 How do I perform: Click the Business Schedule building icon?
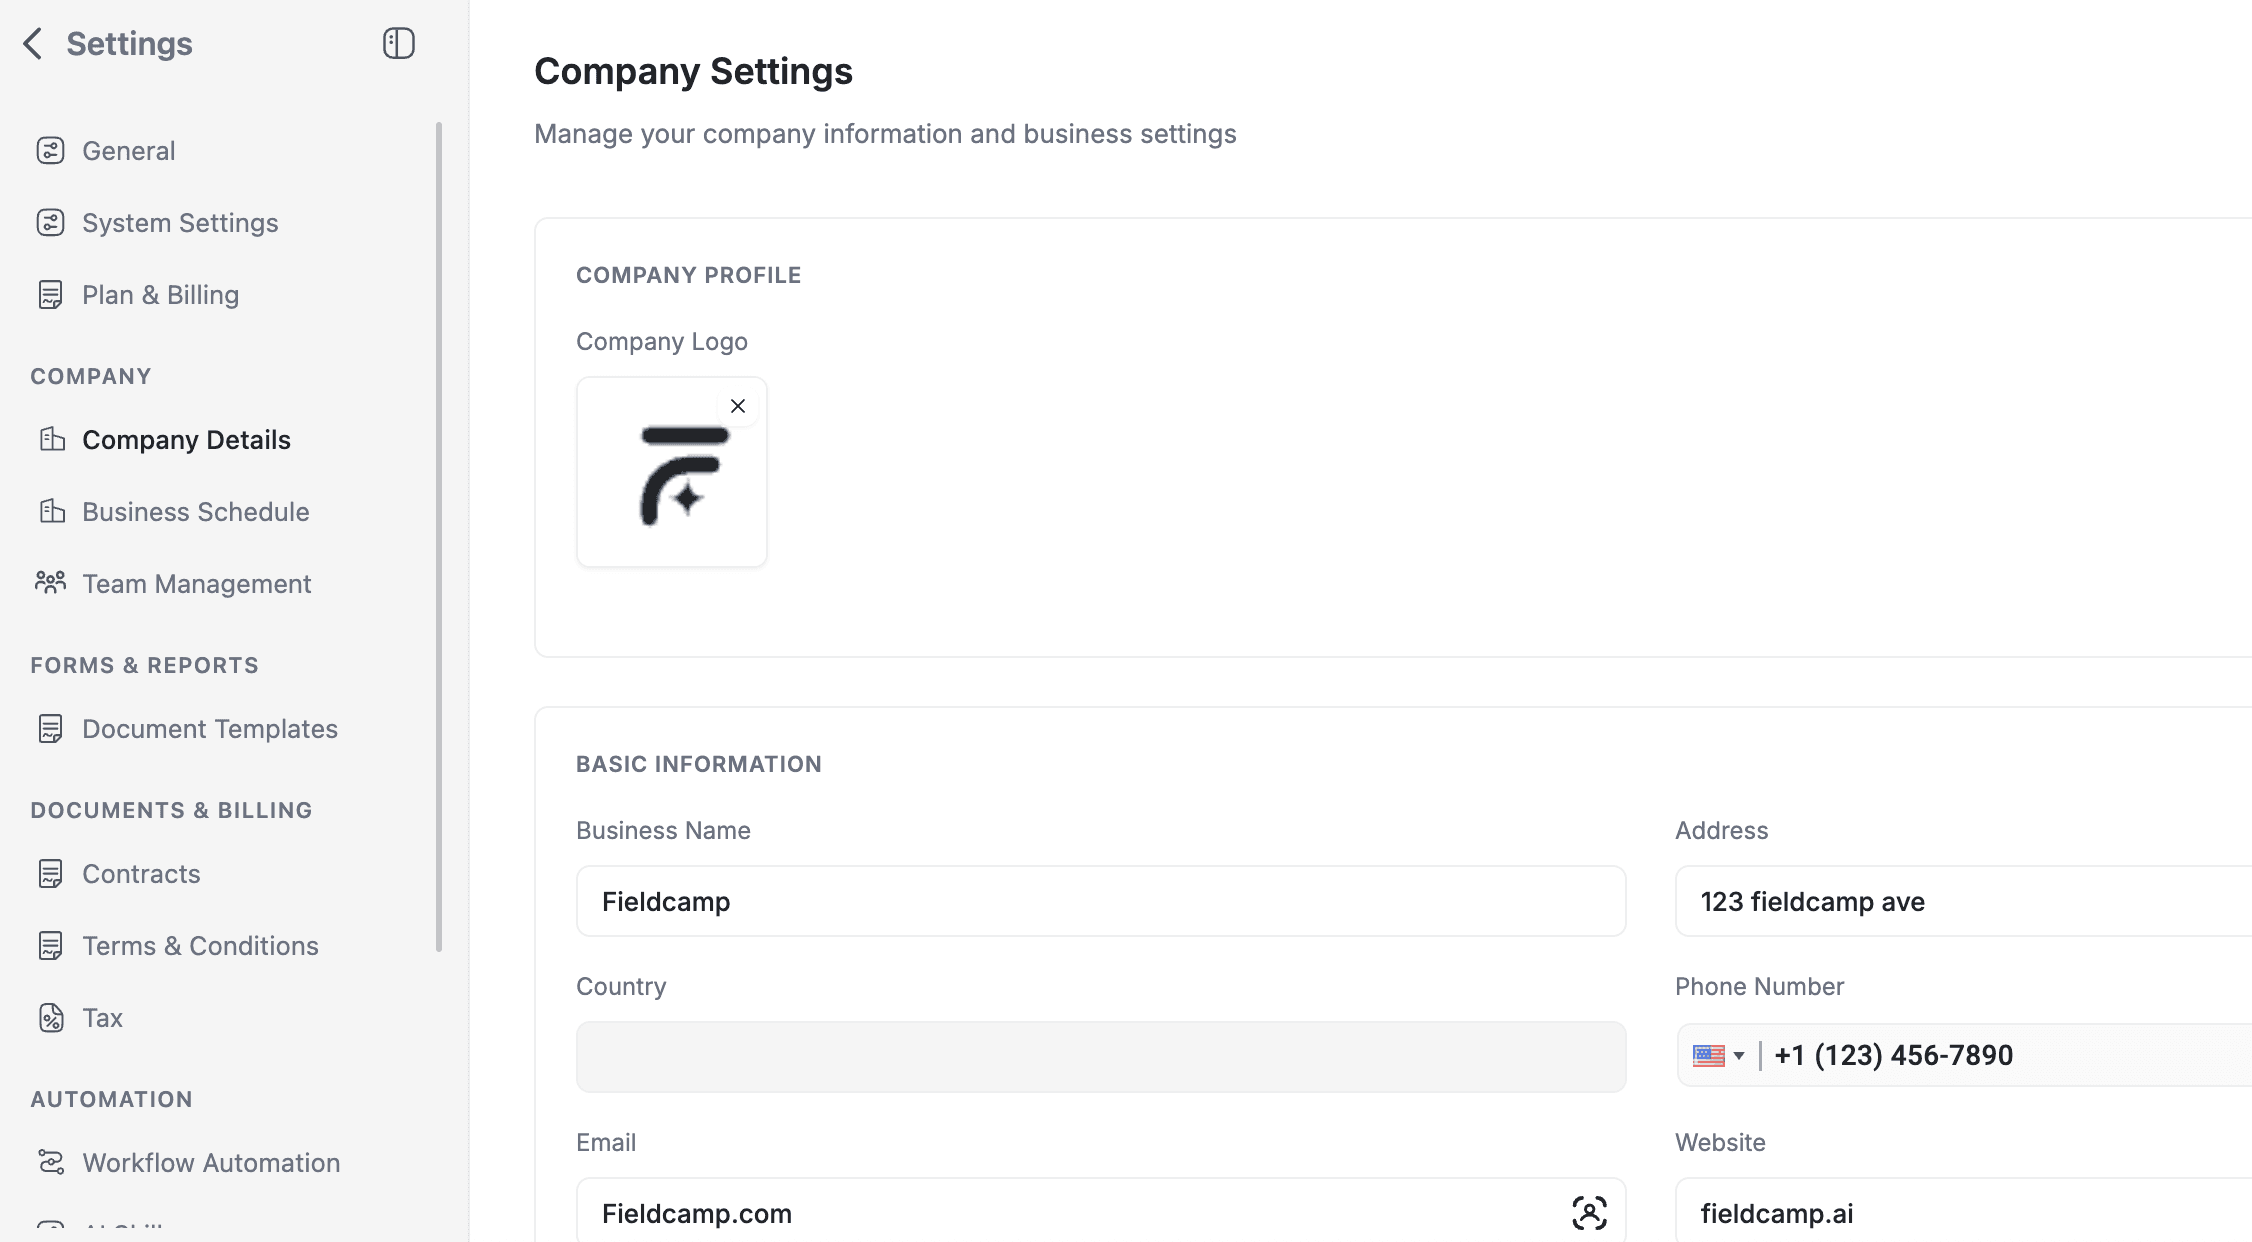coord(51,511)
